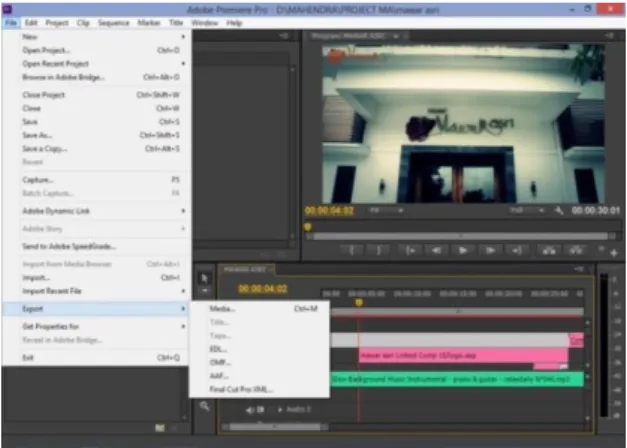Select Open Project menu item

coord(97,50)
